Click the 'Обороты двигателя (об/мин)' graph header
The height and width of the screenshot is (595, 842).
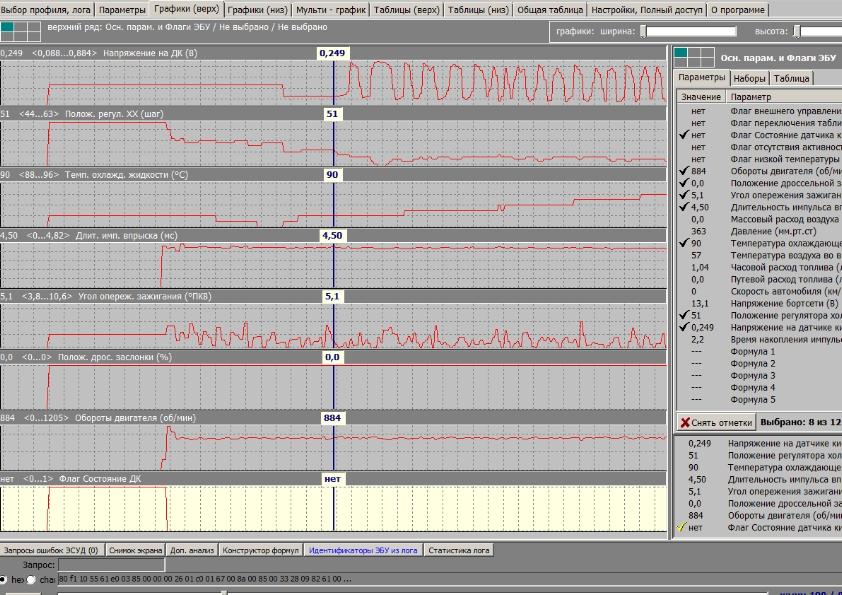pos(333,418)
